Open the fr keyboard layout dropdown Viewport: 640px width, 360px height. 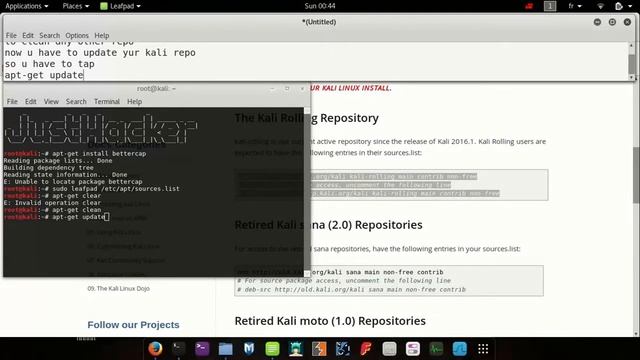pyautogui.click(x=575, y=6)
